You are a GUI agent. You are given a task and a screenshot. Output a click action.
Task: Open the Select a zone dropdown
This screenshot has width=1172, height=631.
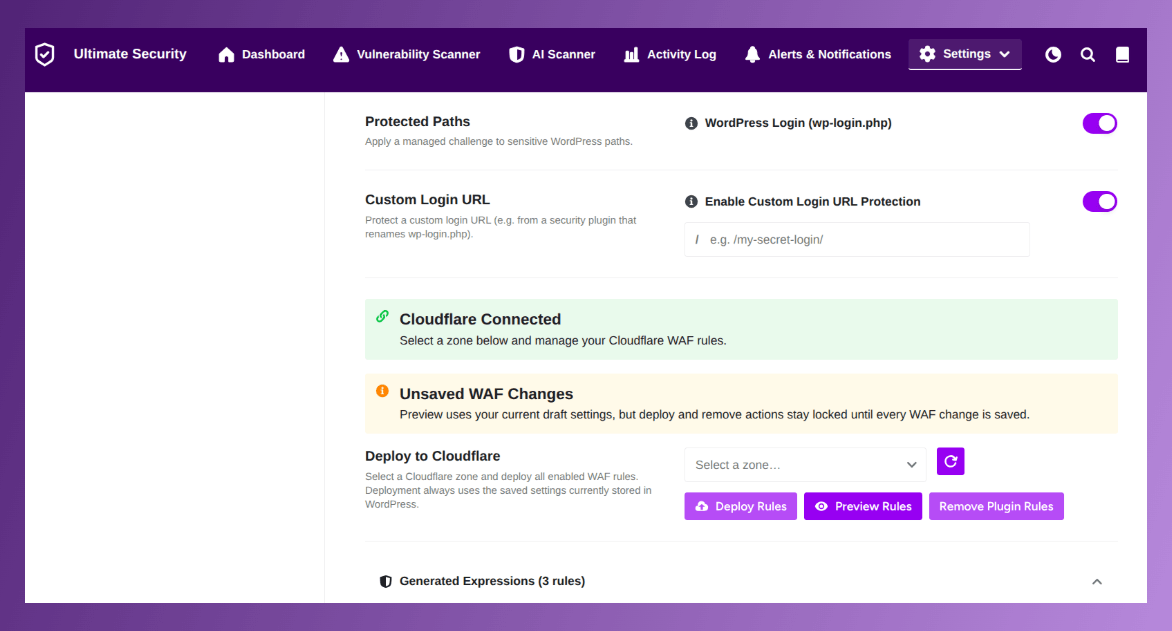coord(805,465)
